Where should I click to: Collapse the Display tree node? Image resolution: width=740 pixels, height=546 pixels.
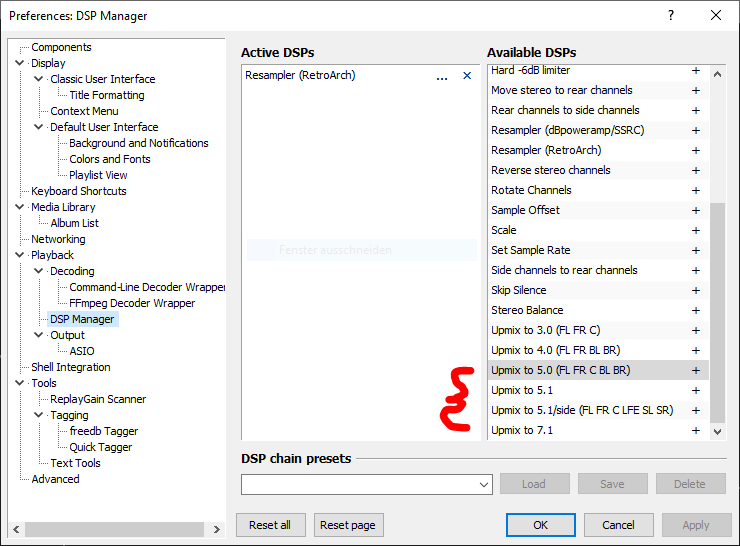[20, 63]
